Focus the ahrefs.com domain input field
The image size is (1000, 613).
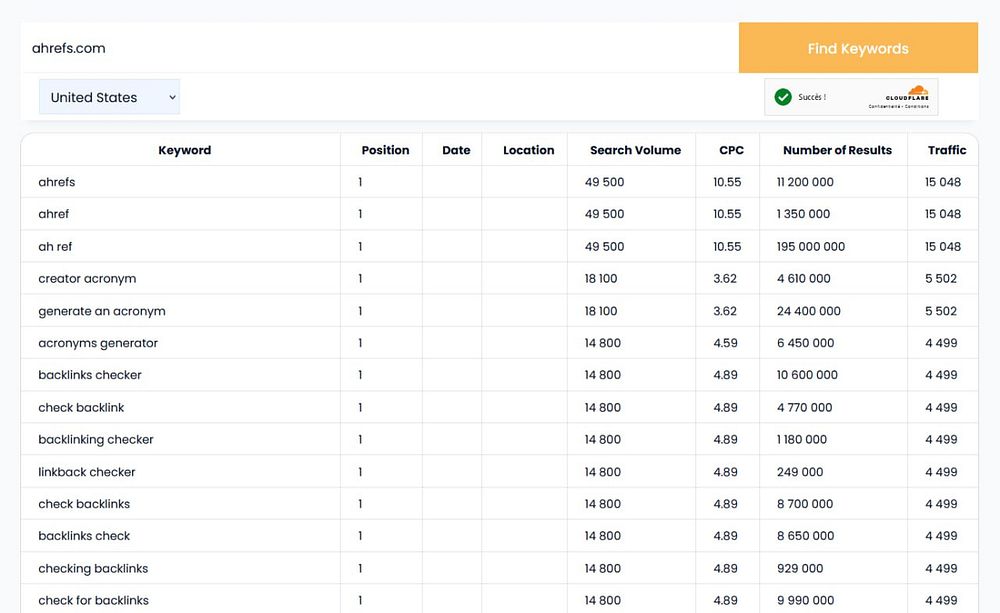(379, 48)
